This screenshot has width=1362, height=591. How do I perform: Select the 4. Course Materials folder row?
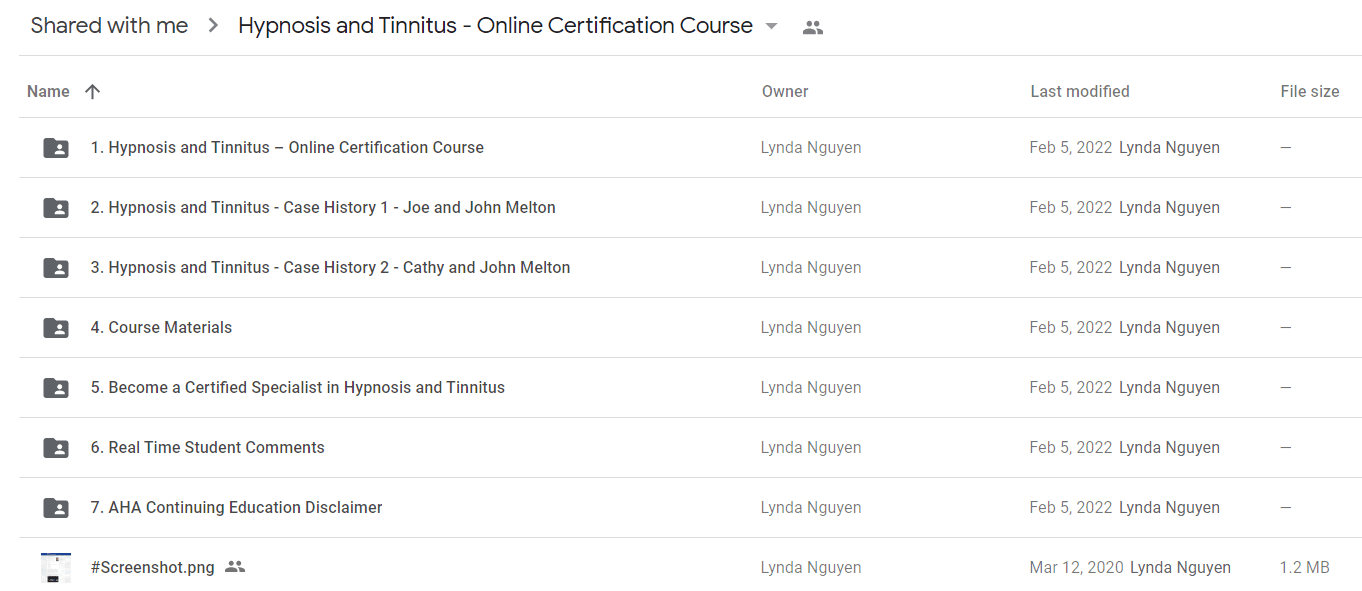[x=690, y=328]
